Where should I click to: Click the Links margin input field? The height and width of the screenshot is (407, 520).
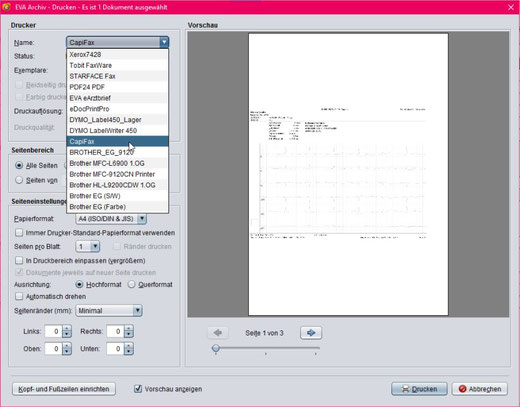click(x=53, y=331)
